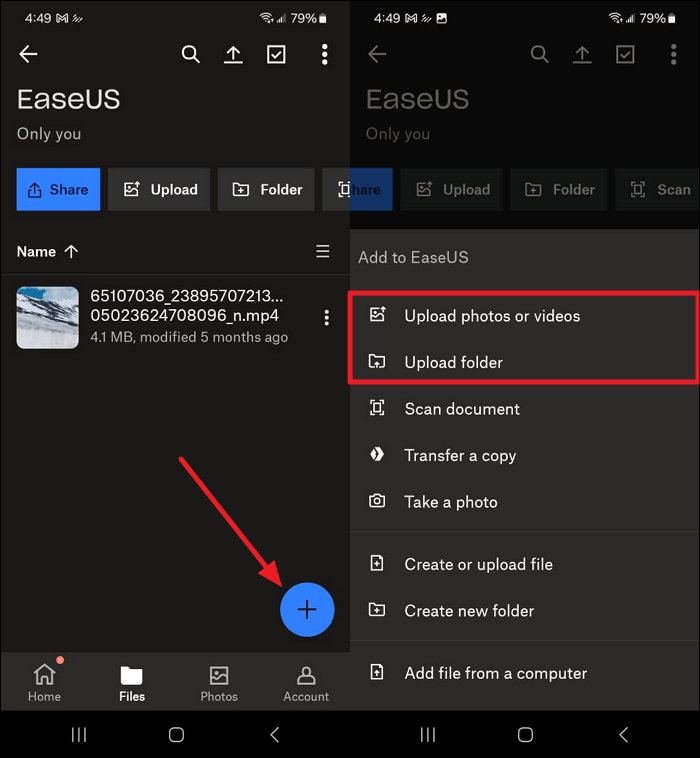Open the mp4 video thumbnail
Screen dimensions: 700x758
tap(47, 318)
